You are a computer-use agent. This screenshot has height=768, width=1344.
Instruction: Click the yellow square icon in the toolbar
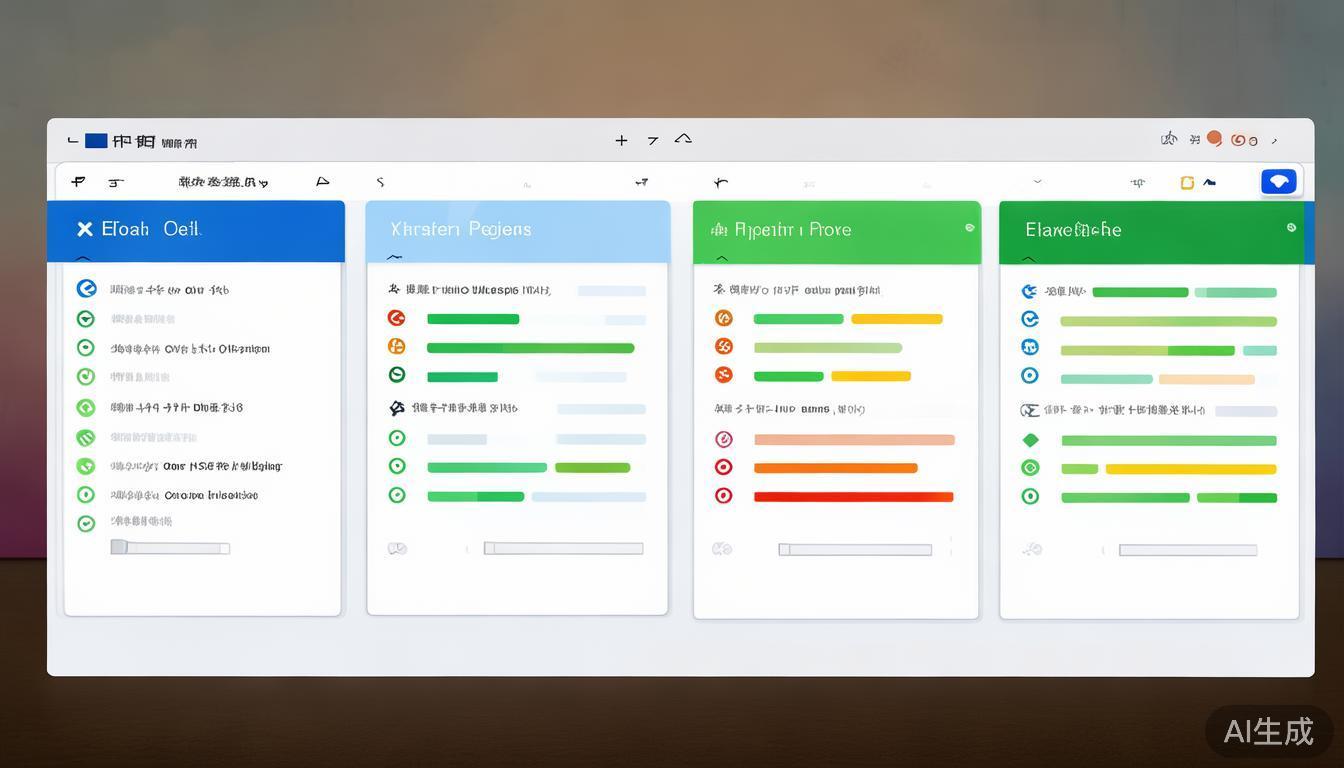click(1187, 182)
